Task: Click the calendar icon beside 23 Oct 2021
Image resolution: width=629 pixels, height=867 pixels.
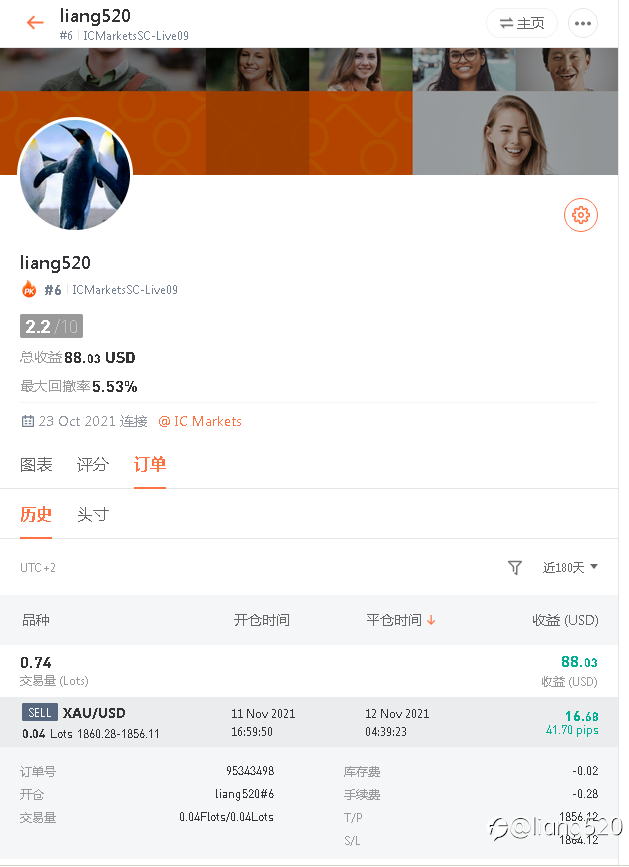Action: pos(28,421)
